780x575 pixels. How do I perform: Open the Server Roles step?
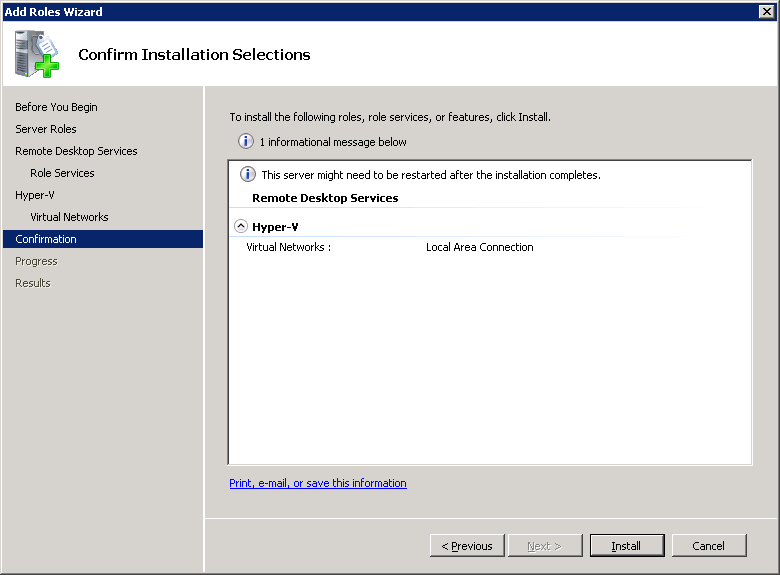click(x=46, y=129)
